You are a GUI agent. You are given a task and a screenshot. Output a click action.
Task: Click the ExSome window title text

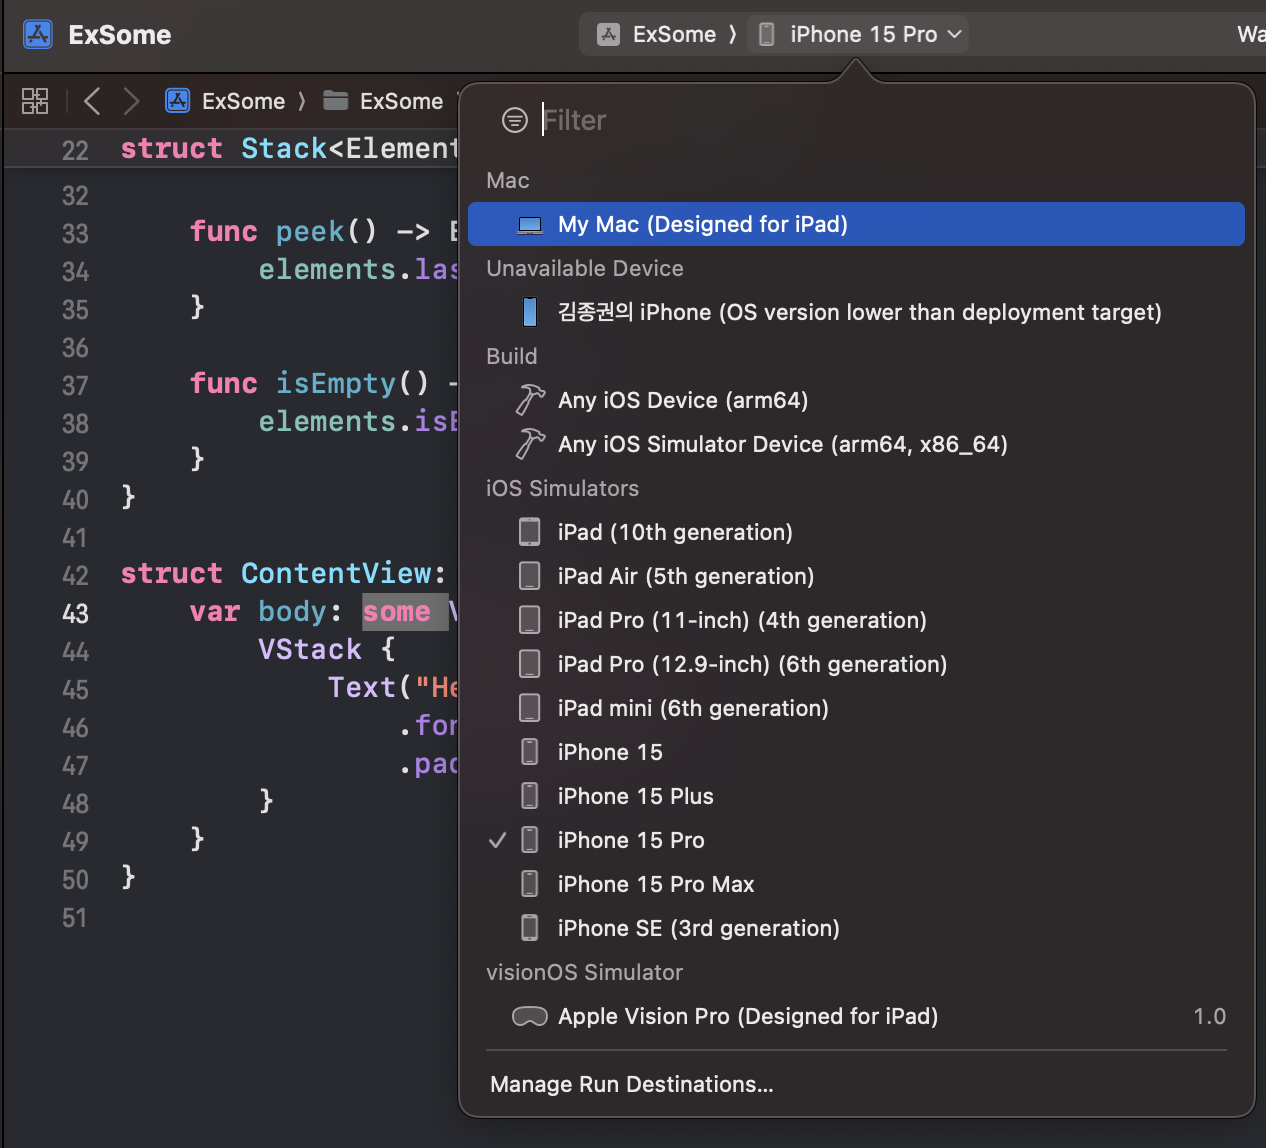[x=120, y=35]
